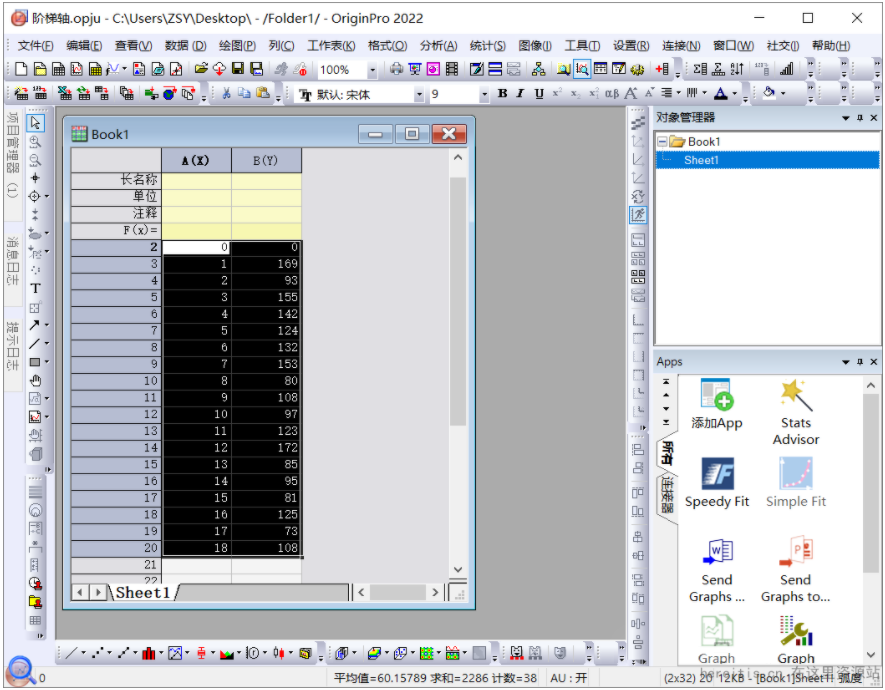Pin the Apps panel

click(860, 362)
